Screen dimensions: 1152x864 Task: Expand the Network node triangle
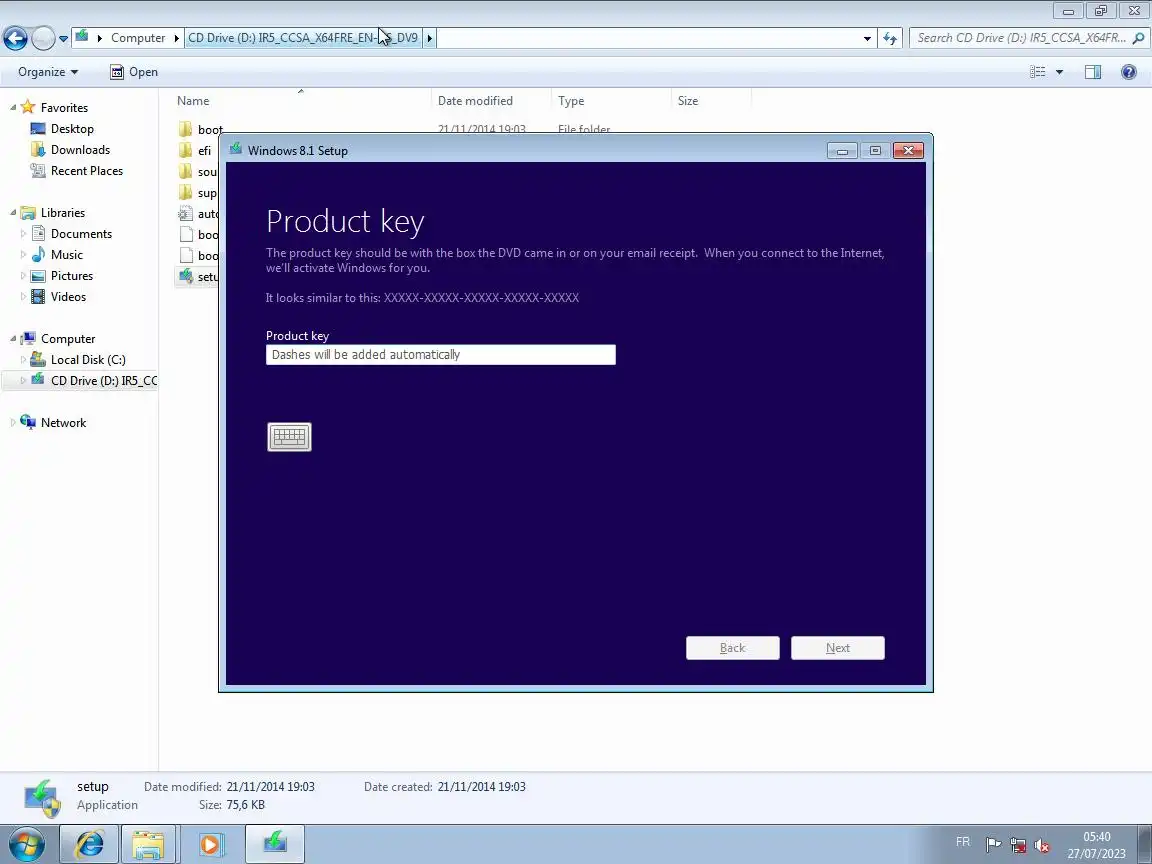point(12,422)
